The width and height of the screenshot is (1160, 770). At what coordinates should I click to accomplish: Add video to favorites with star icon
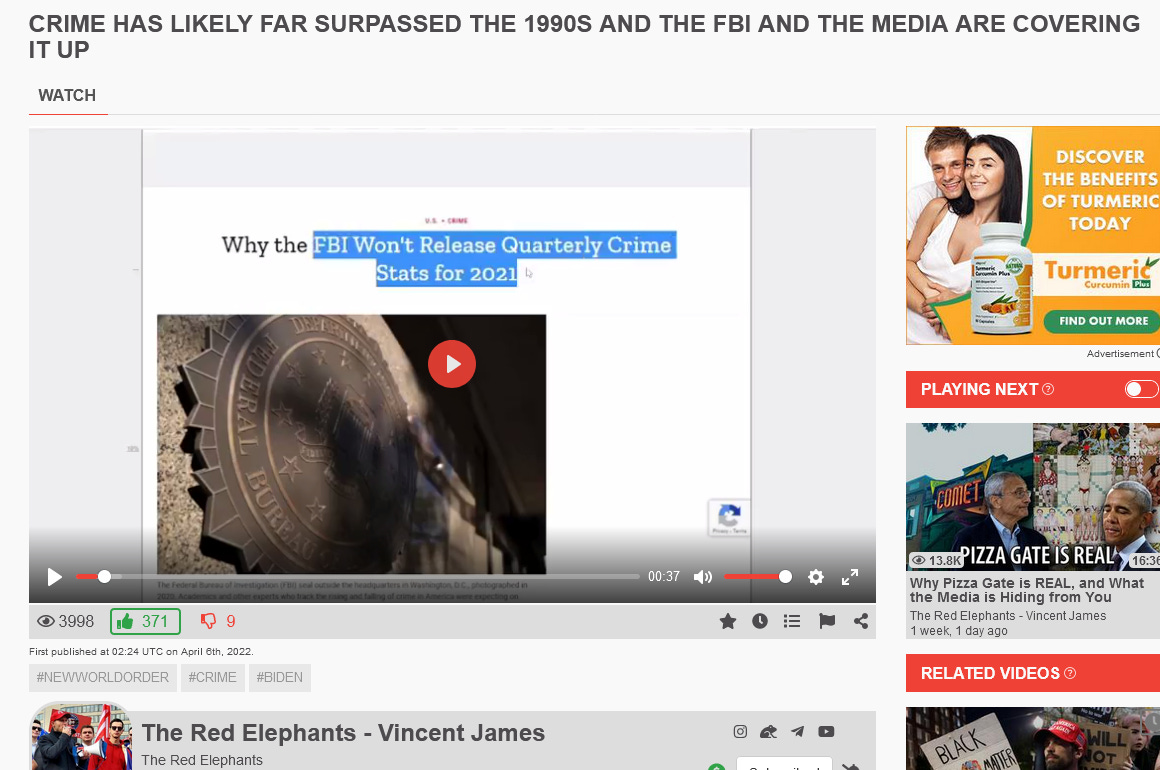[x=728, y=621]
